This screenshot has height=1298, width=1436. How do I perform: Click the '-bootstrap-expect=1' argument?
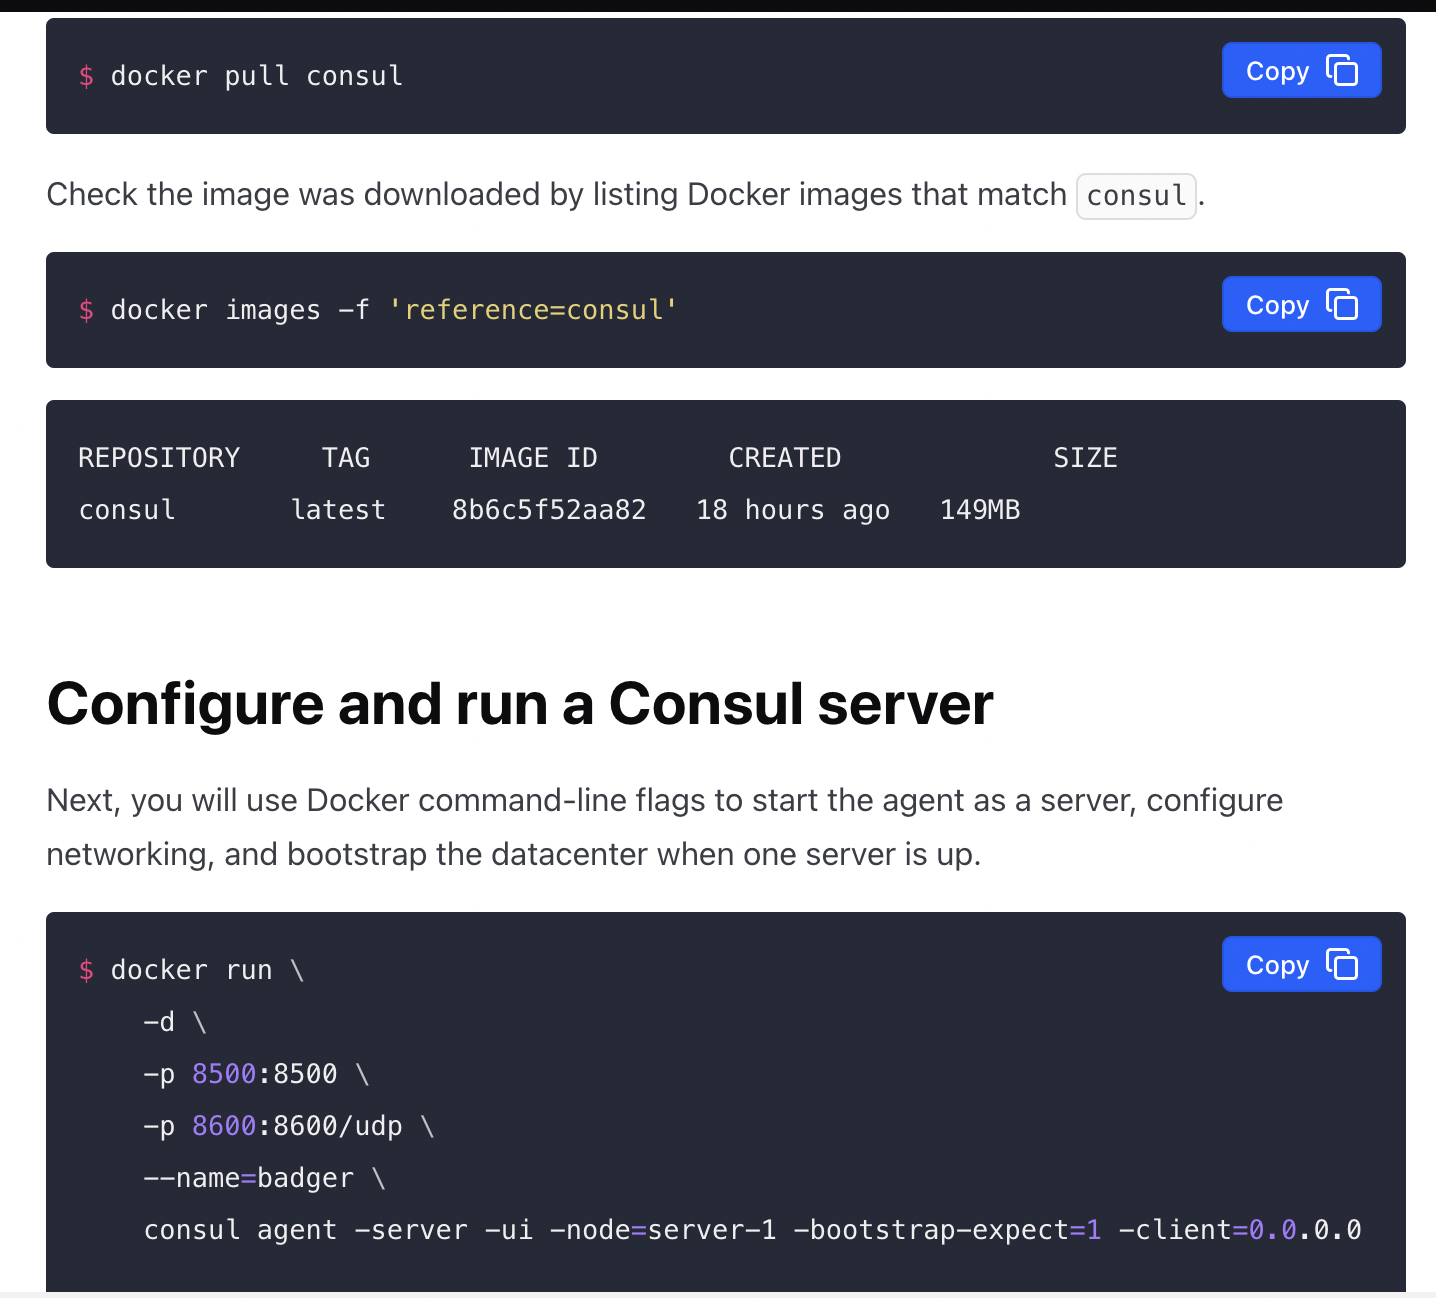947,1230
